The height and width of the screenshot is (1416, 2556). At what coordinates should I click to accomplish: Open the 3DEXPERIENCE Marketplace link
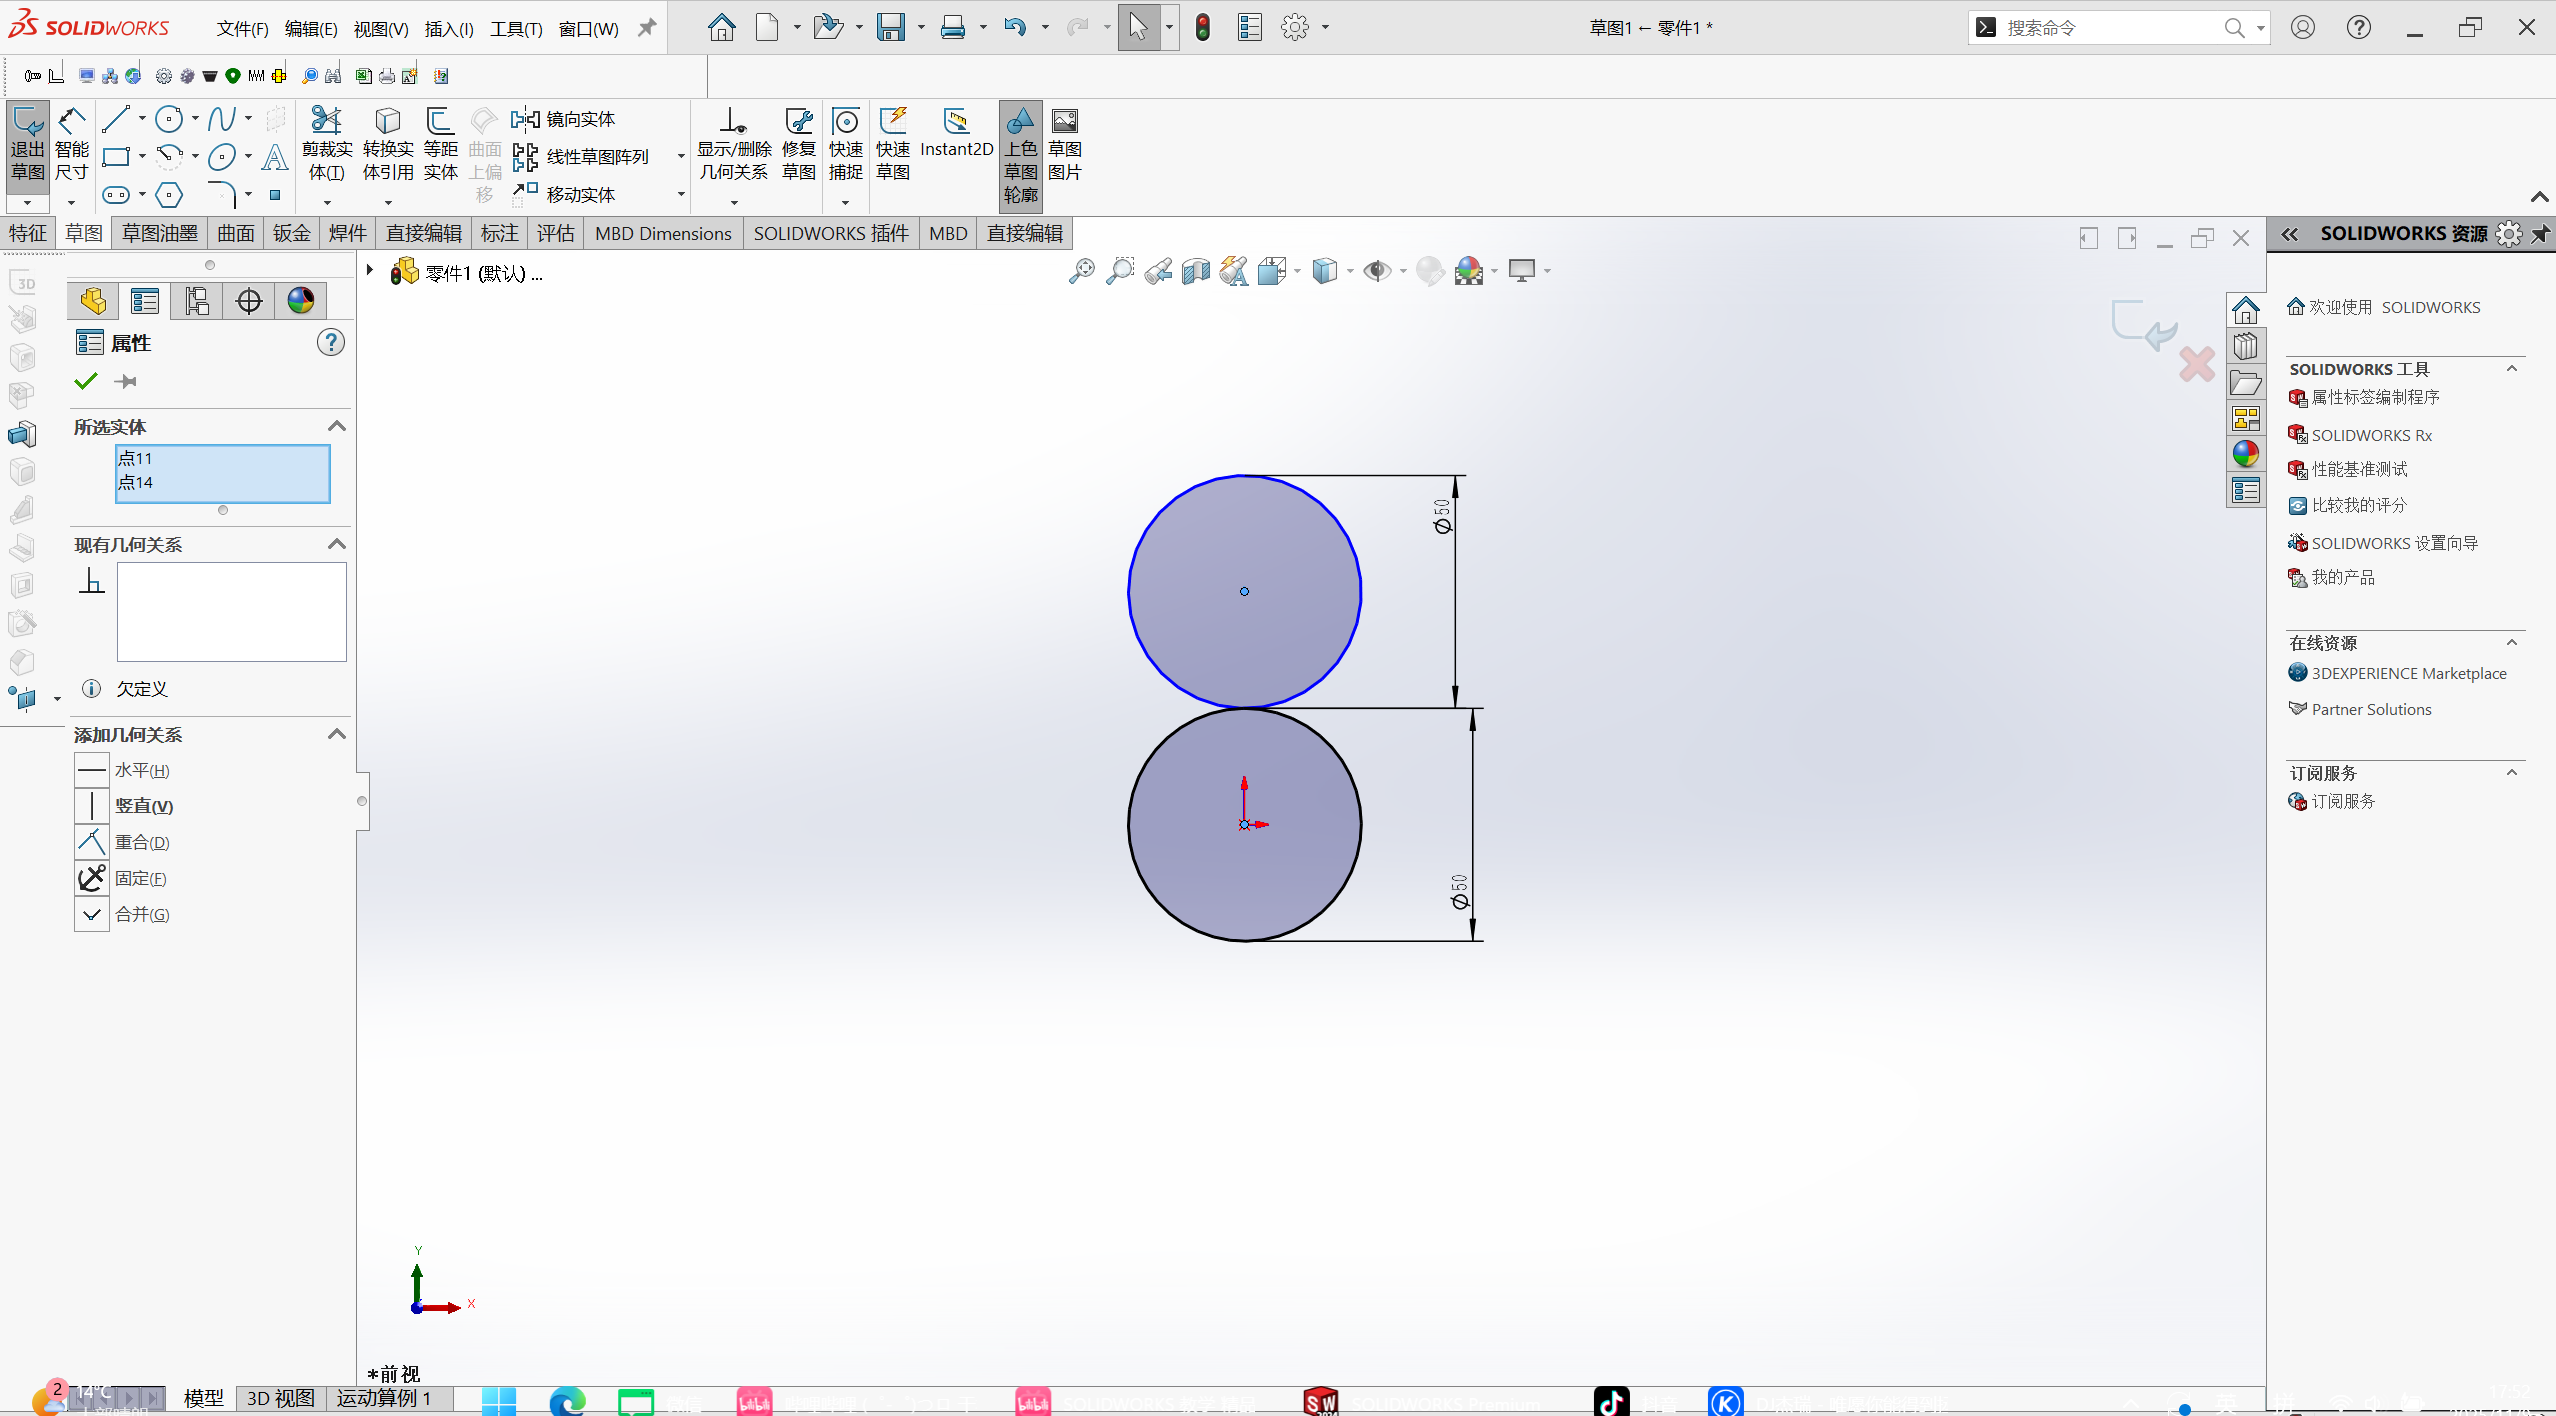coord(2408,673)
